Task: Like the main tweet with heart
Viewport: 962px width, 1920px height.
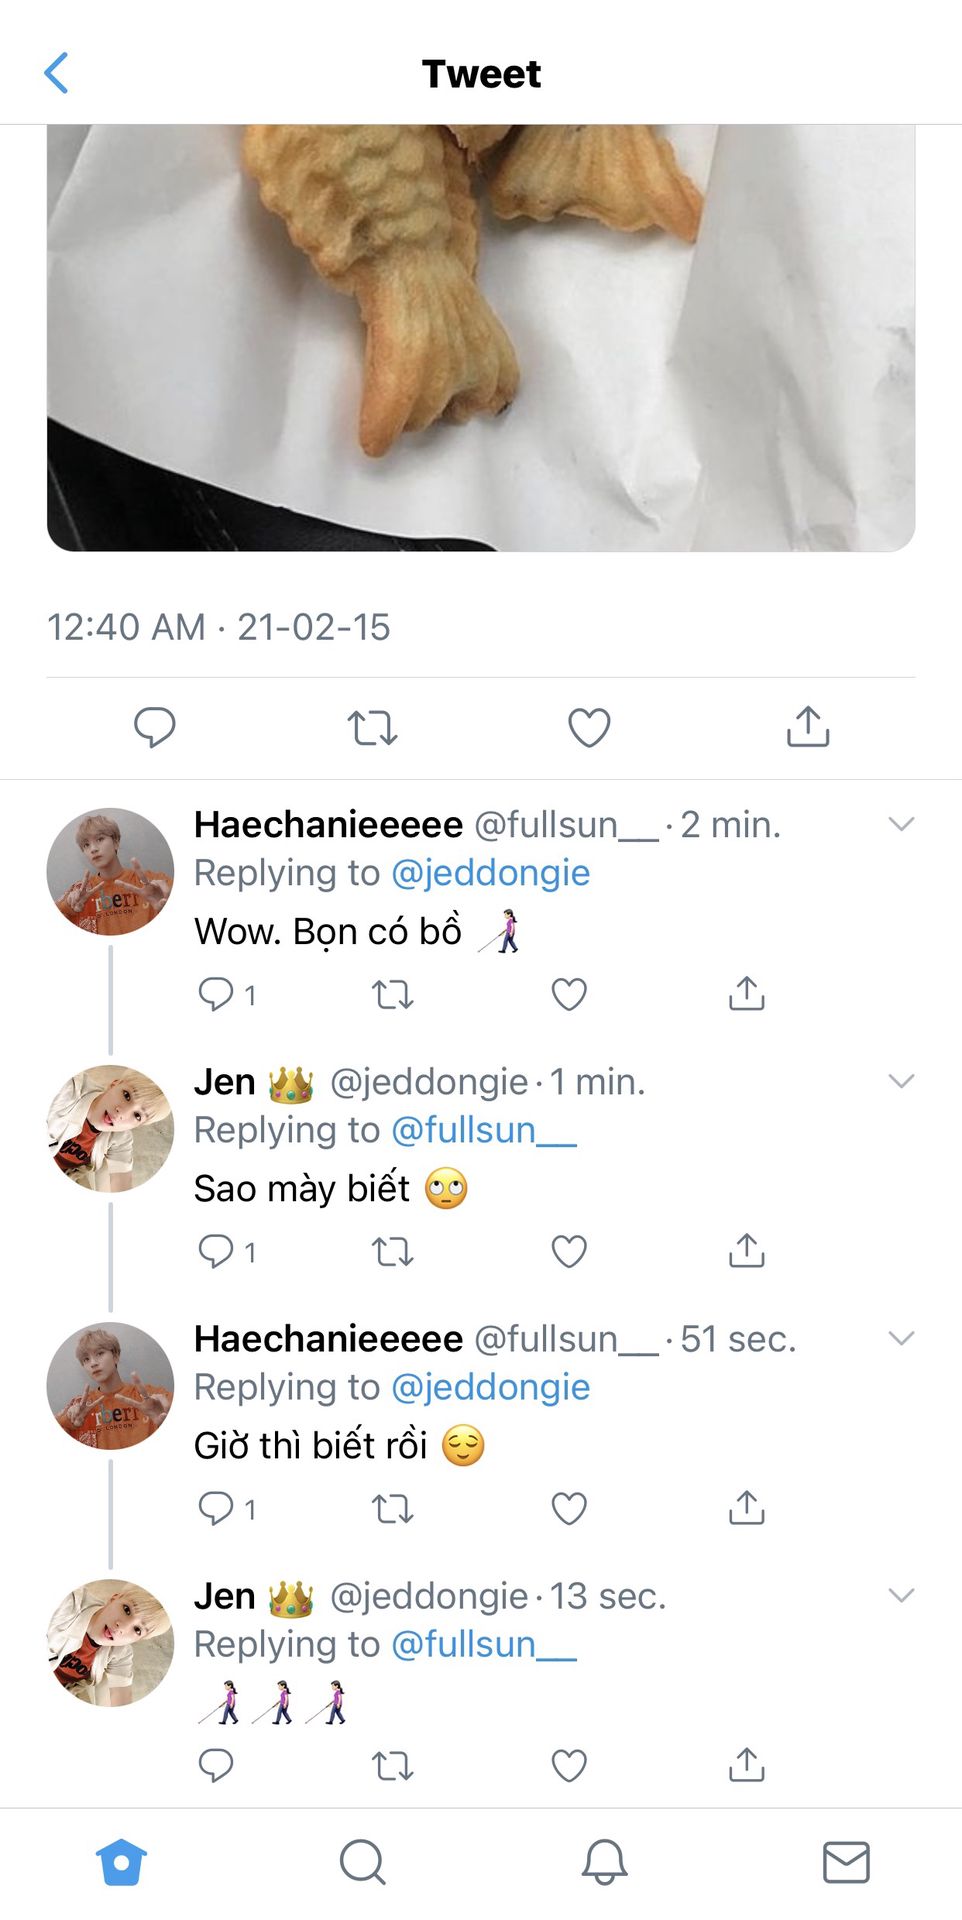Action: pyautogui.click(x=589, y=727)
